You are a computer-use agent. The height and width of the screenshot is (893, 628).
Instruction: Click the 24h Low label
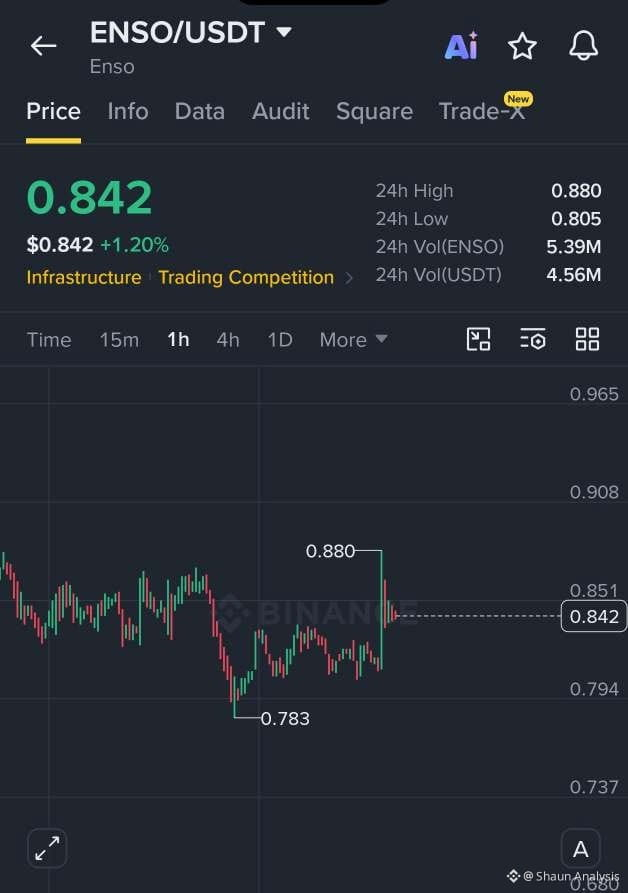click(x=412, y=219)
